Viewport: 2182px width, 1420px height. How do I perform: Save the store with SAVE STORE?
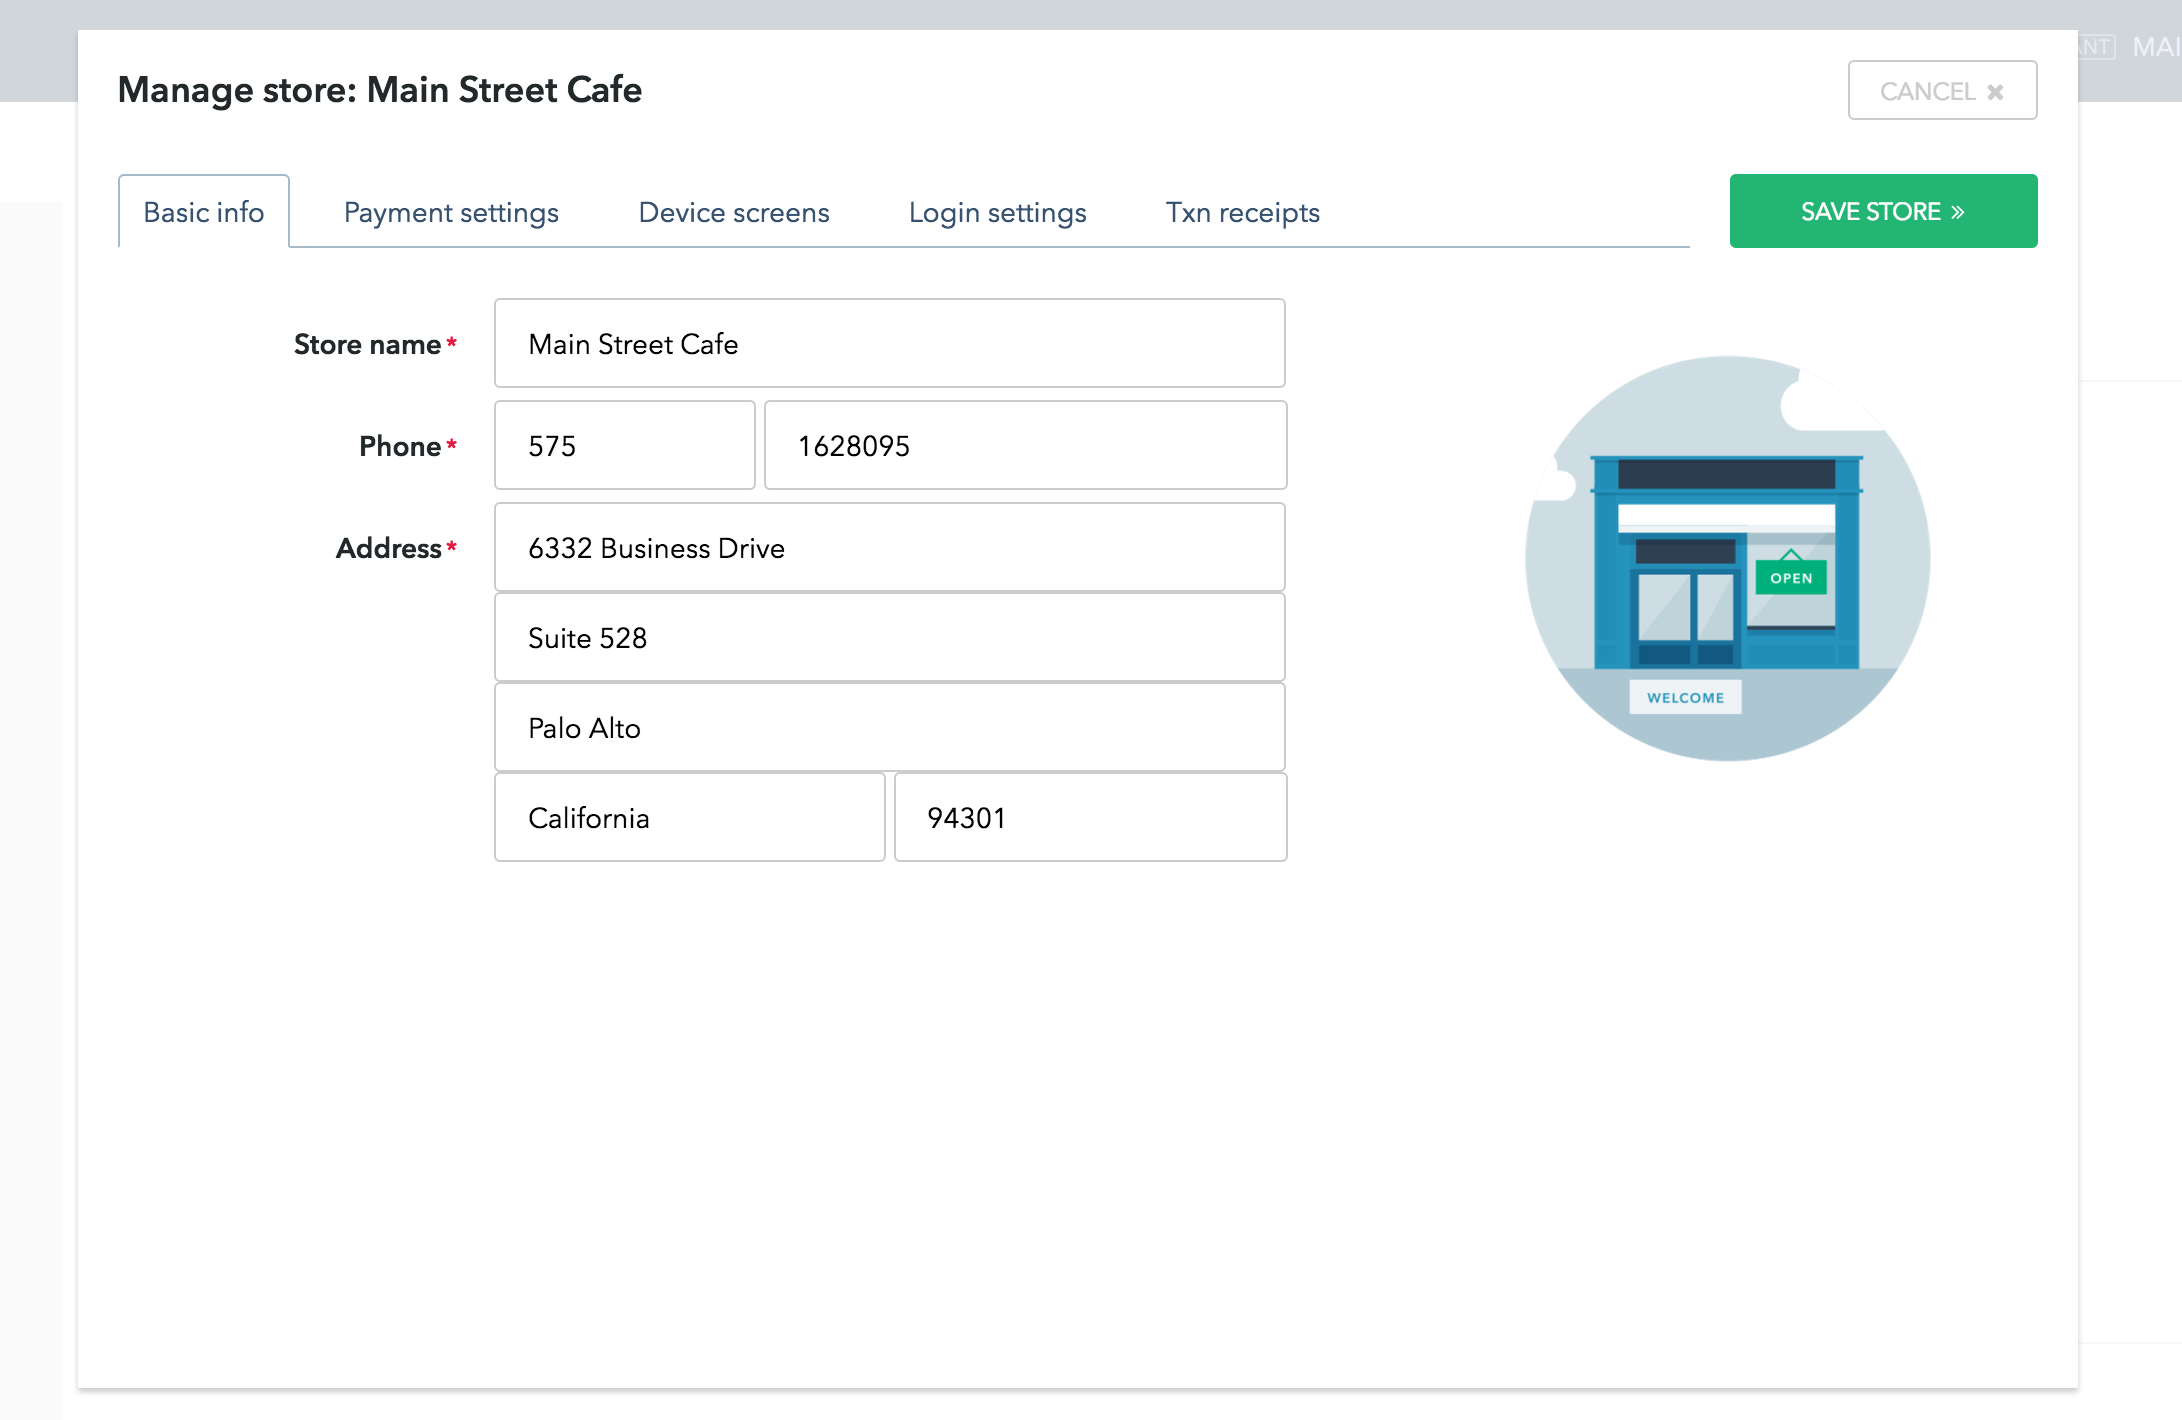[1883, 211]
